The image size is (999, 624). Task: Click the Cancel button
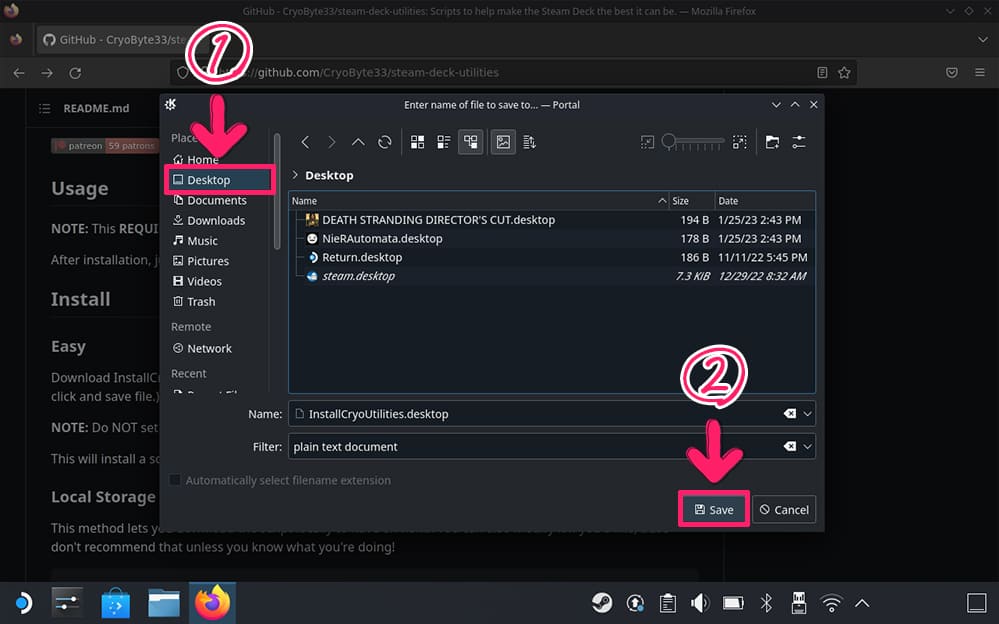(x=784, y=509)
